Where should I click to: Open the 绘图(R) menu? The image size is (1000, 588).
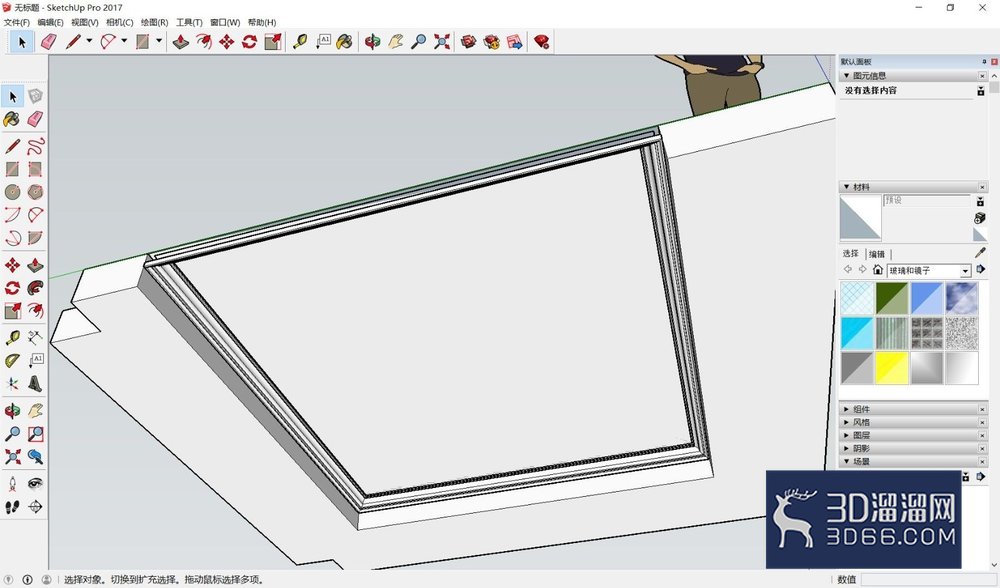coord(154,22)
